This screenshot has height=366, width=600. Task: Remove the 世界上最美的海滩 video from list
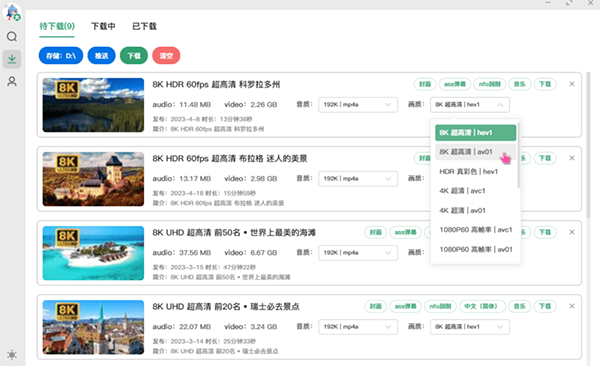[x=572, y=232]
